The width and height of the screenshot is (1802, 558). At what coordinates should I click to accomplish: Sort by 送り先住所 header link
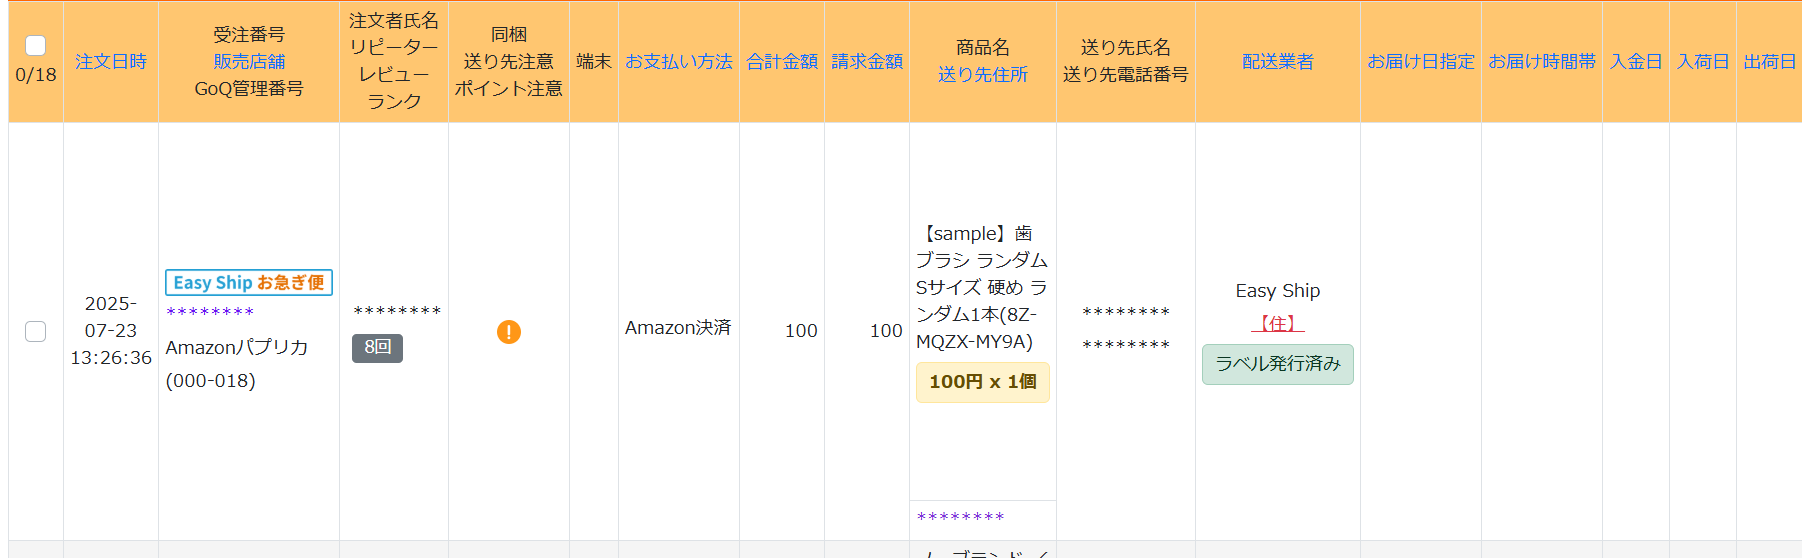tap(983, 75)
